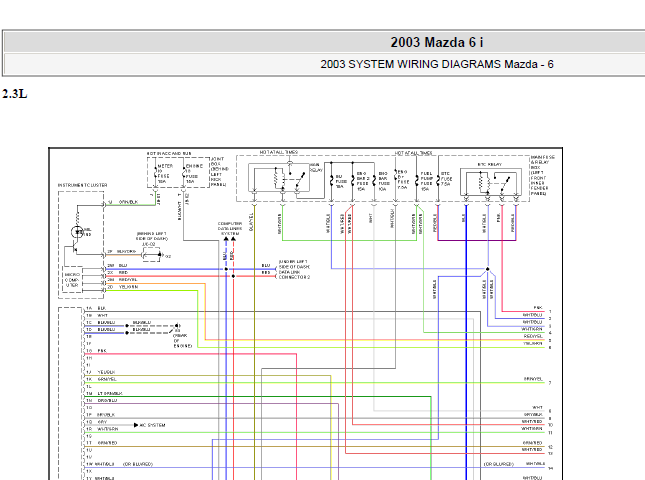Click the JC-02 joint connector symbol
The width and height of the screenshot is (645, 480).
point(151,256)
